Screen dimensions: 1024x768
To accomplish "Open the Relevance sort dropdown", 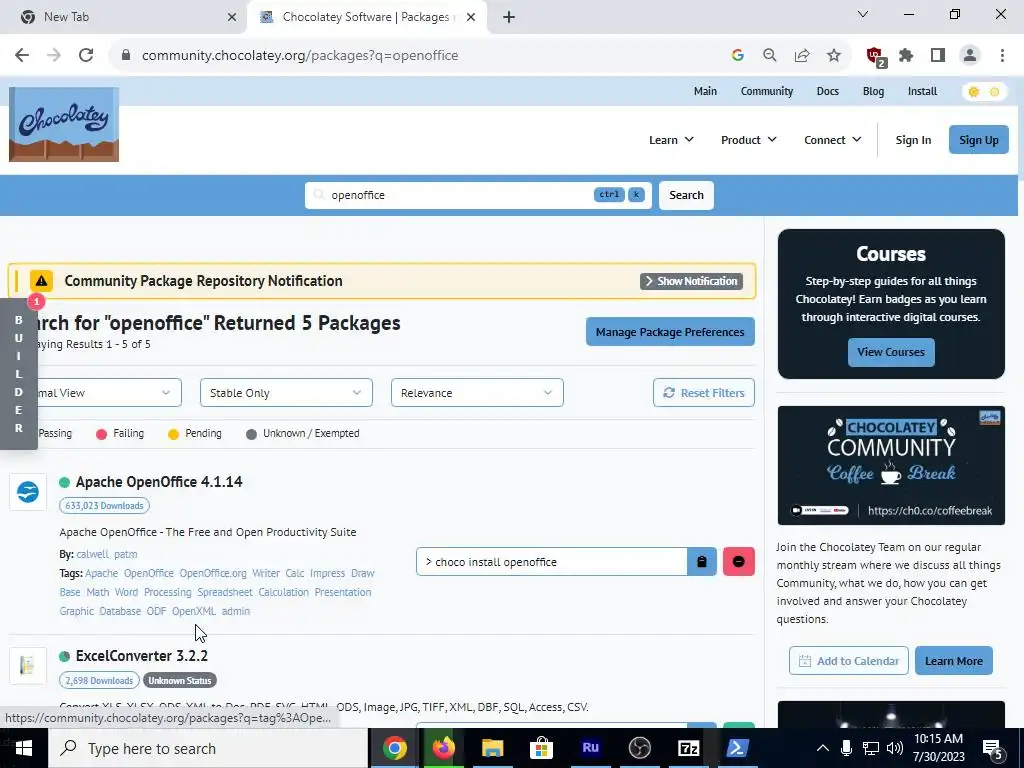I will pos(477,392).
